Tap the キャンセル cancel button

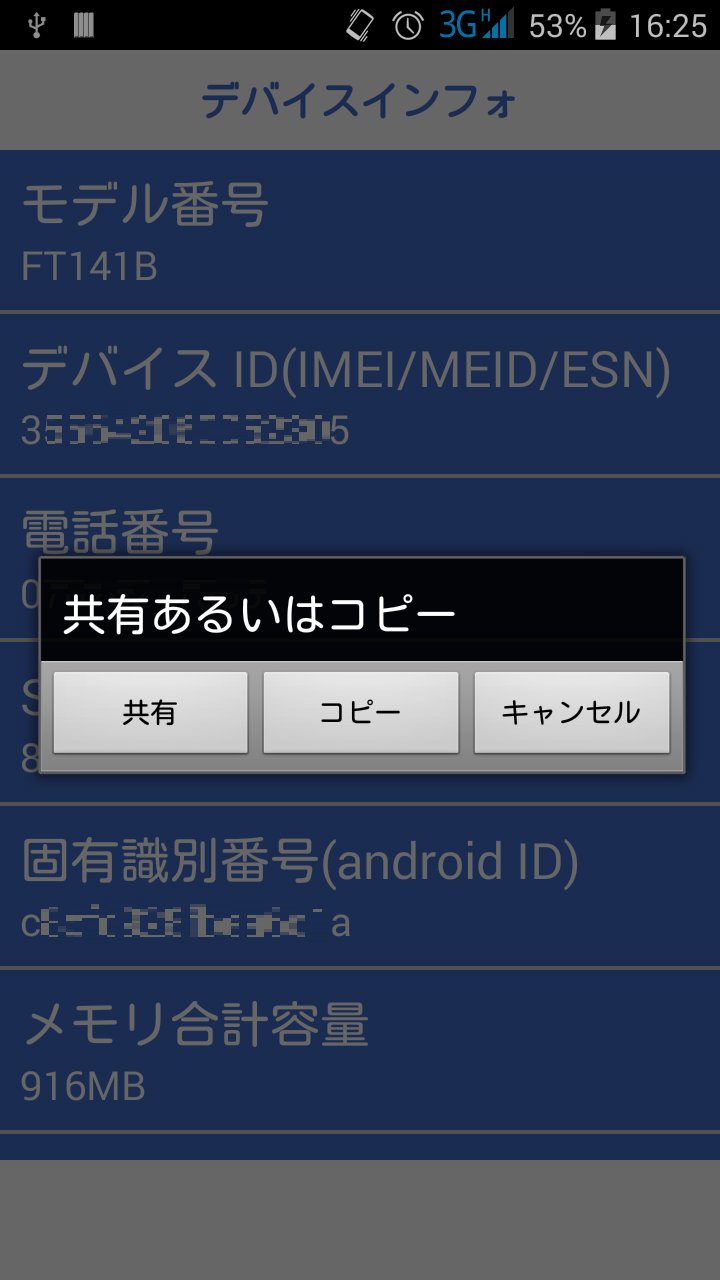click(571, 712)
